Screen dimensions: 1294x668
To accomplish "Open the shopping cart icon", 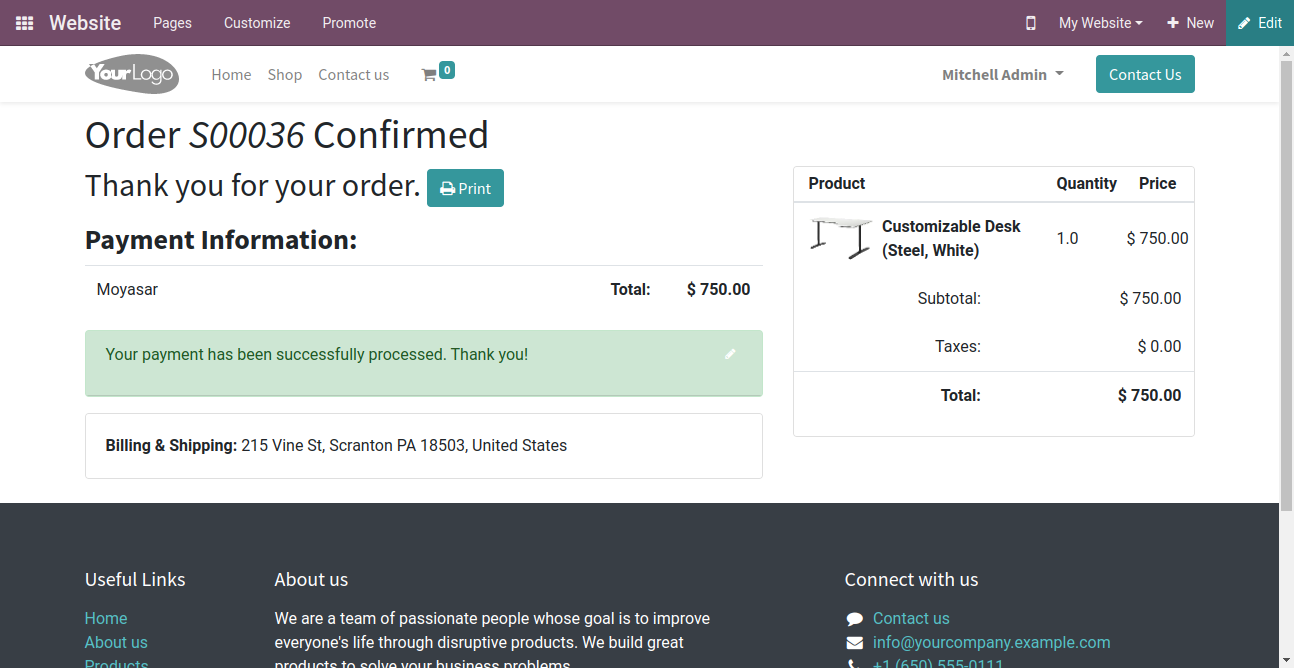I will coord(429,75).
